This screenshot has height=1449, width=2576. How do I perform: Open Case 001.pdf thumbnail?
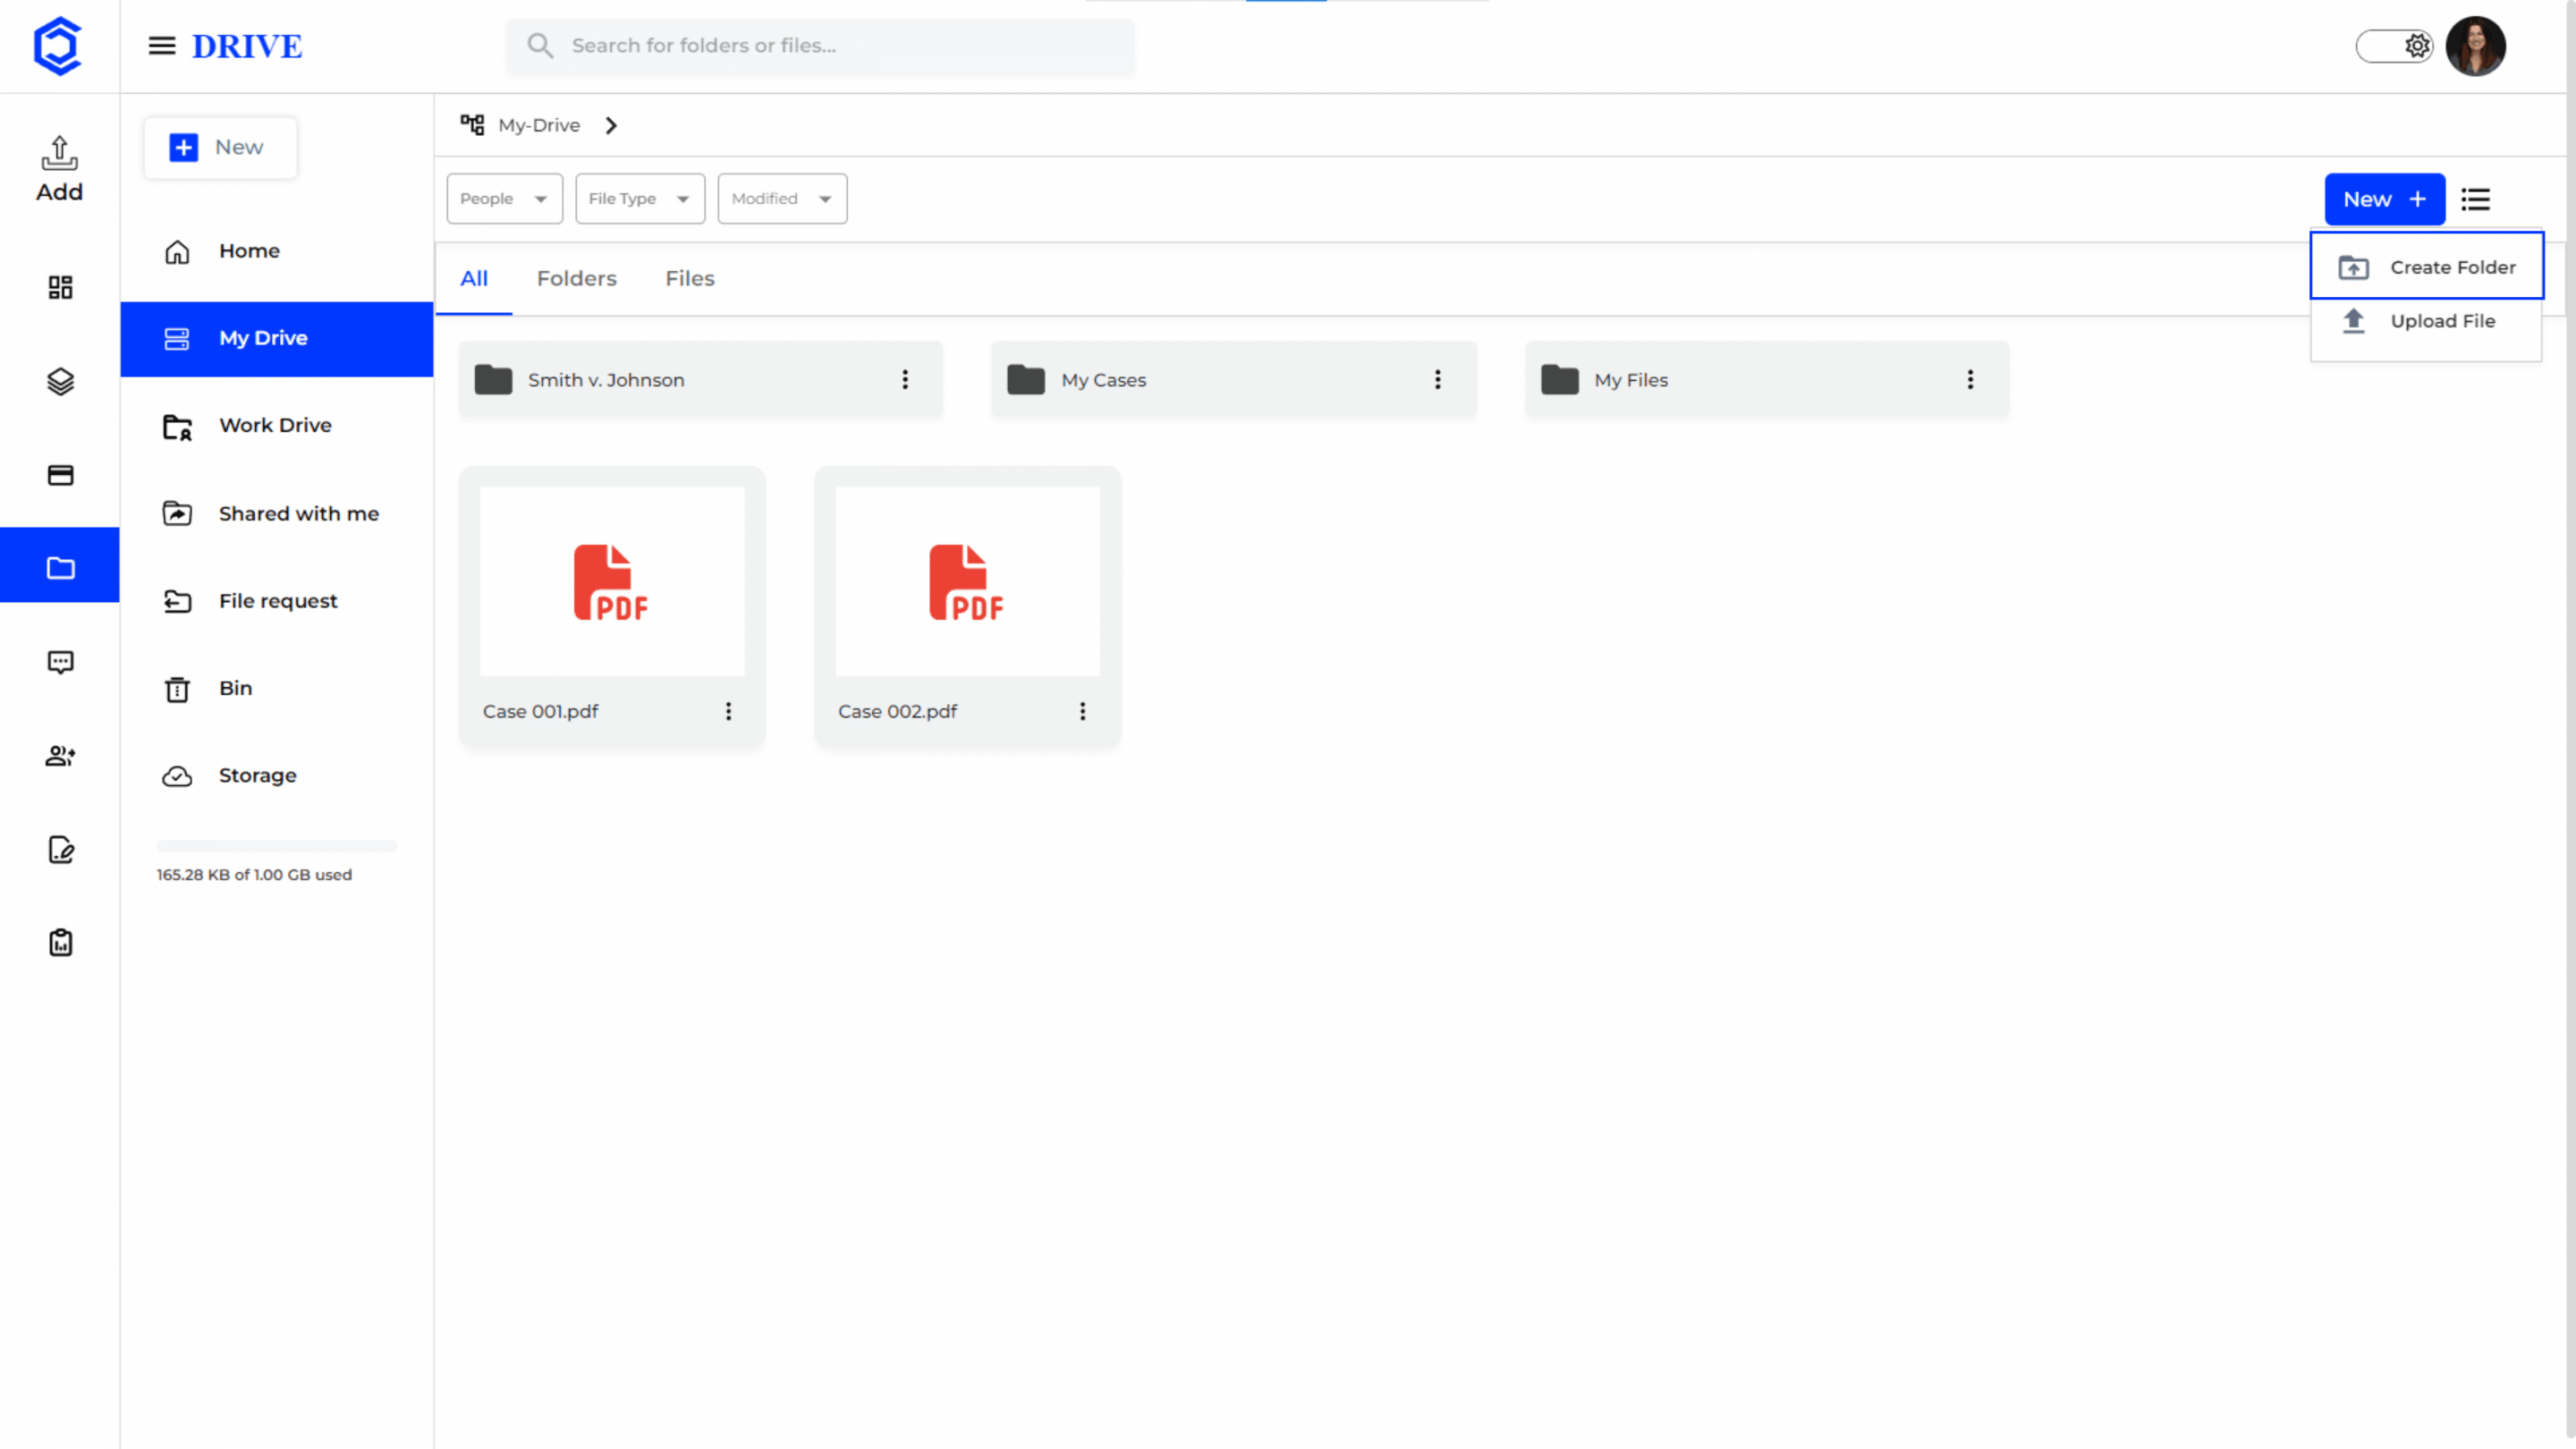coord(612,581)
